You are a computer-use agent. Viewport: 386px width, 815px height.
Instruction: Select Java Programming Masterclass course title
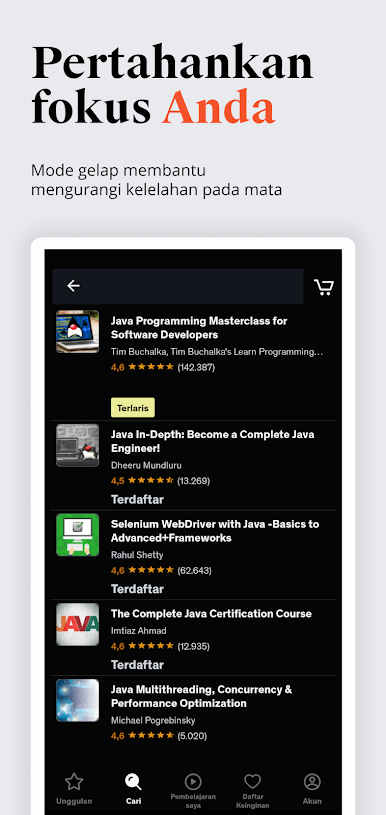pos(199,328)
